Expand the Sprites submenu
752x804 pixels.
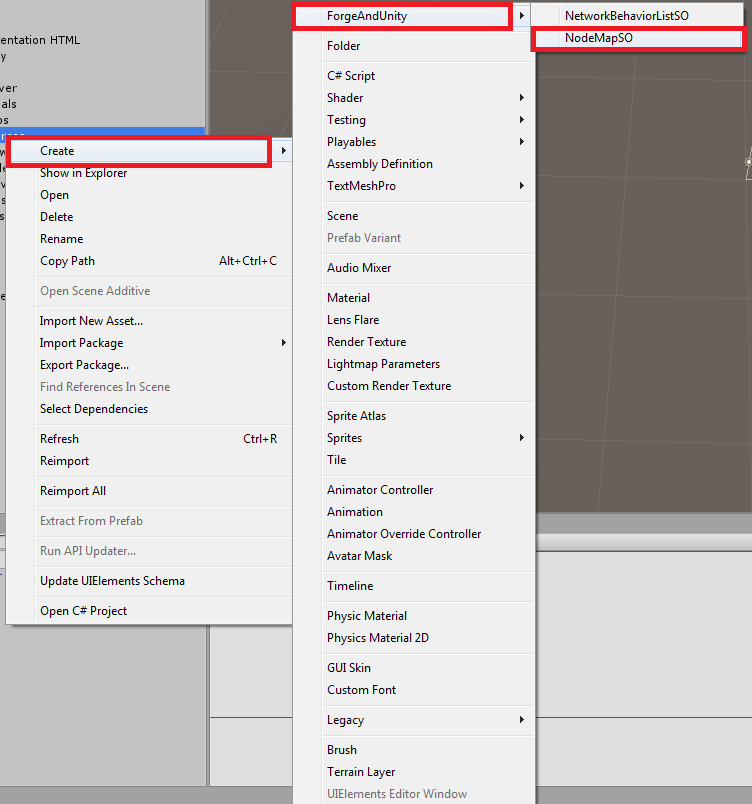(x=414, y=438)
